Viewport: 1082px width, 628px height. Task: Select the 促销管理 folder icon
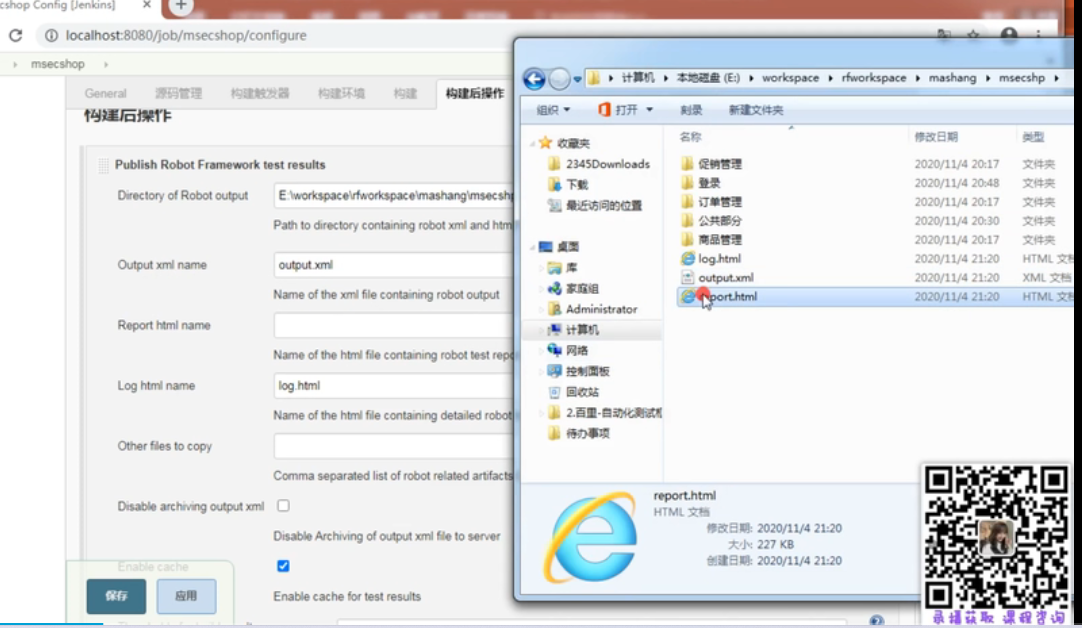(687, 164)
